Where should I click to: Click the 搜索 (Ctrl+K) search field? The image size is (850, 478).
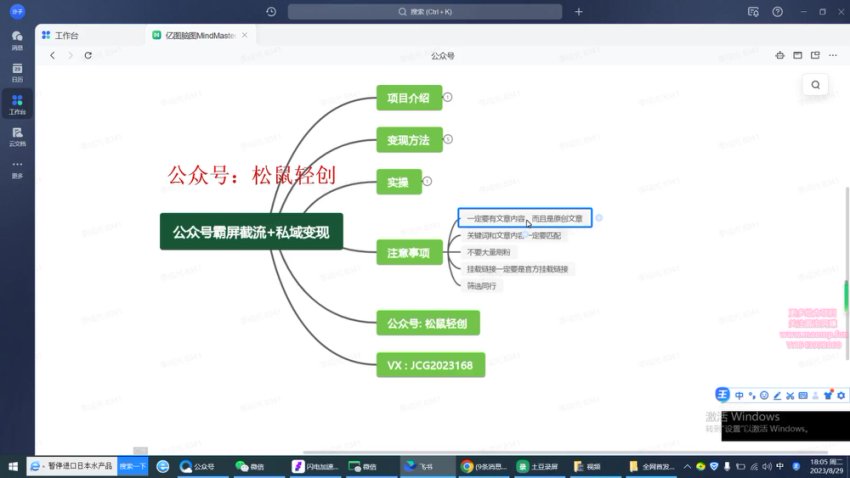430,11
